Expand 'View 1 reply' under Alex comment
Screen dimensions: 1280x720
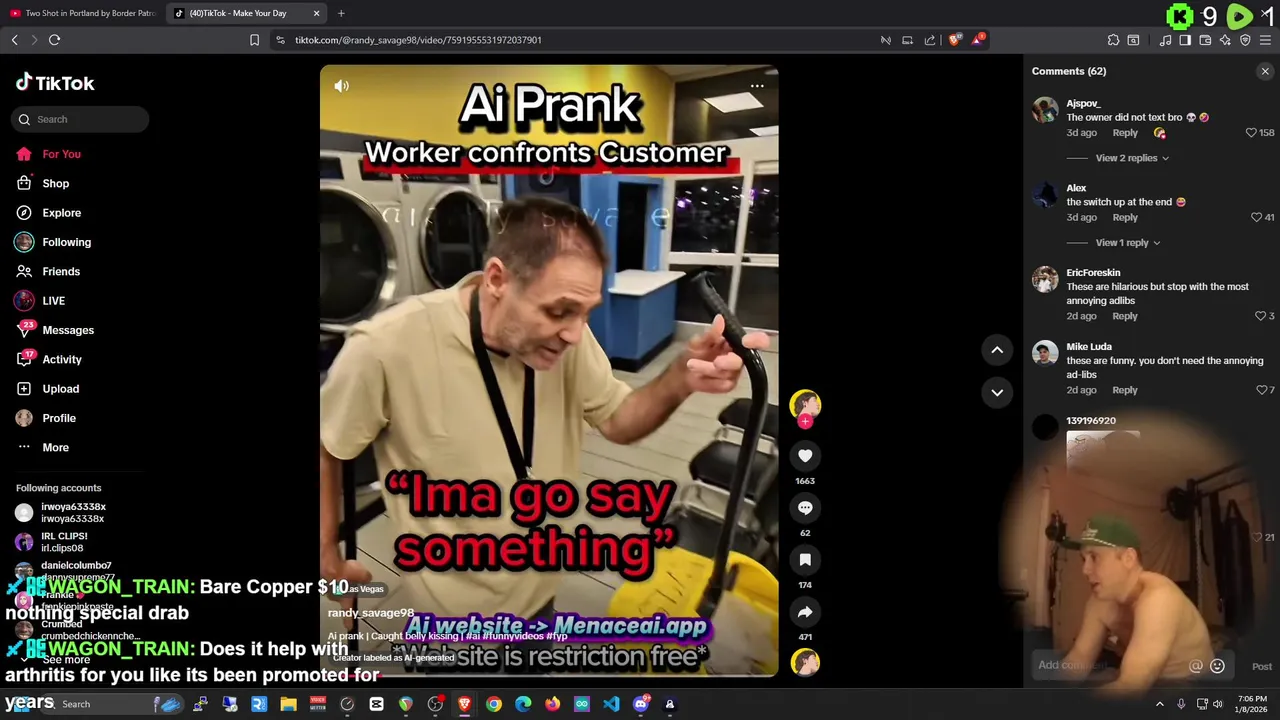click(x=1128, y=243)
